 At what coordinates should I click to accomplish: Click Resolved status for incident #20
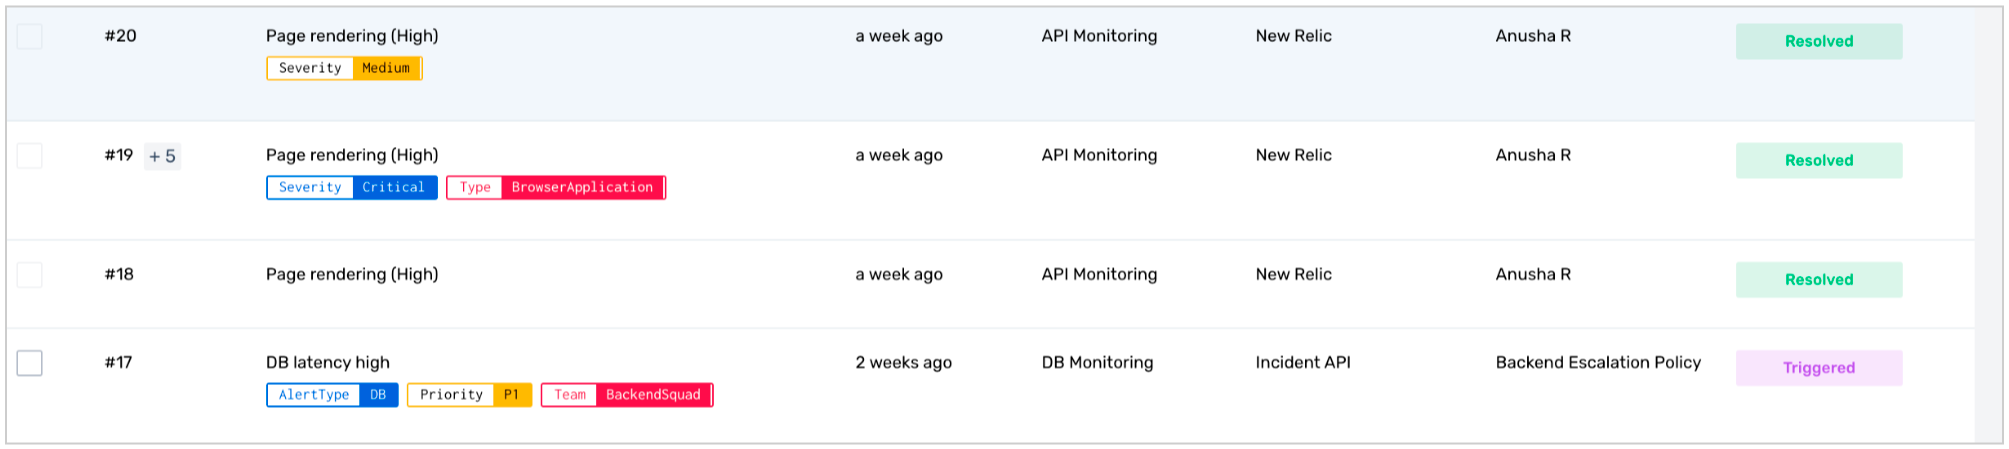point(1819,41)
